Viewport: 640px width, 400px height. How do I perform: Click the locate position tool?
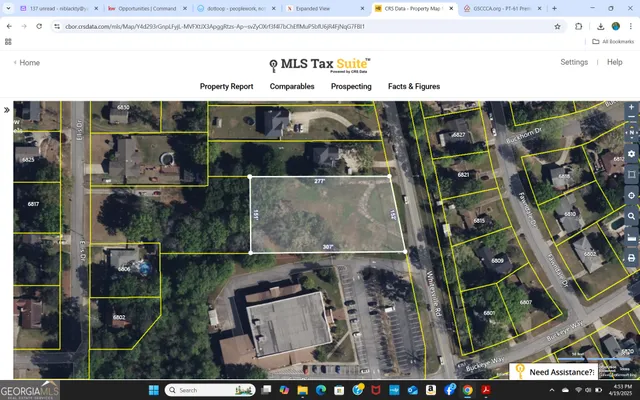point(631,195)
